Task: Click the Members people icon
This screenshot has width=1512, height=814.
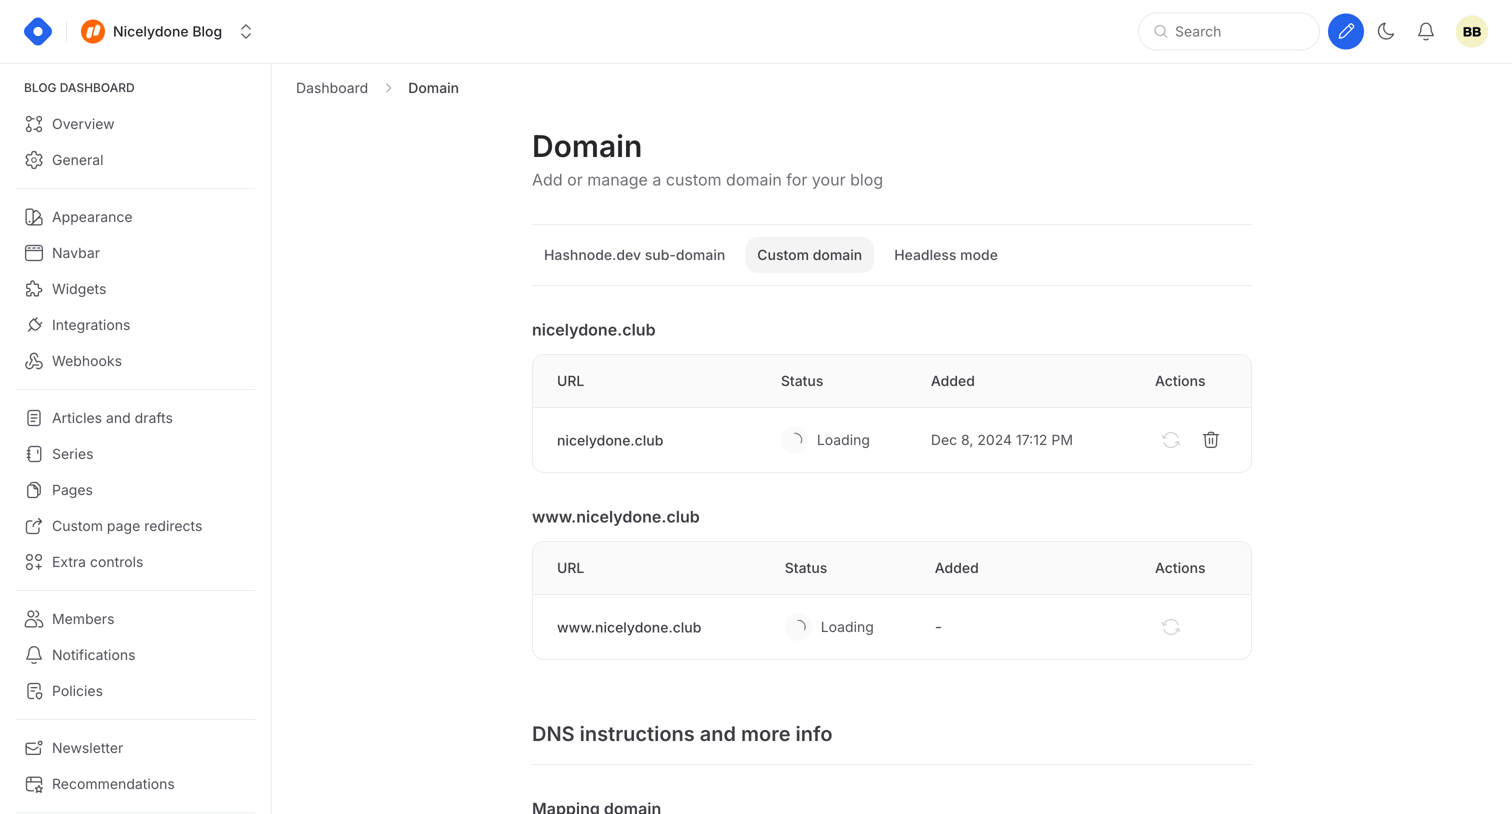Action: tap(34, 619)
